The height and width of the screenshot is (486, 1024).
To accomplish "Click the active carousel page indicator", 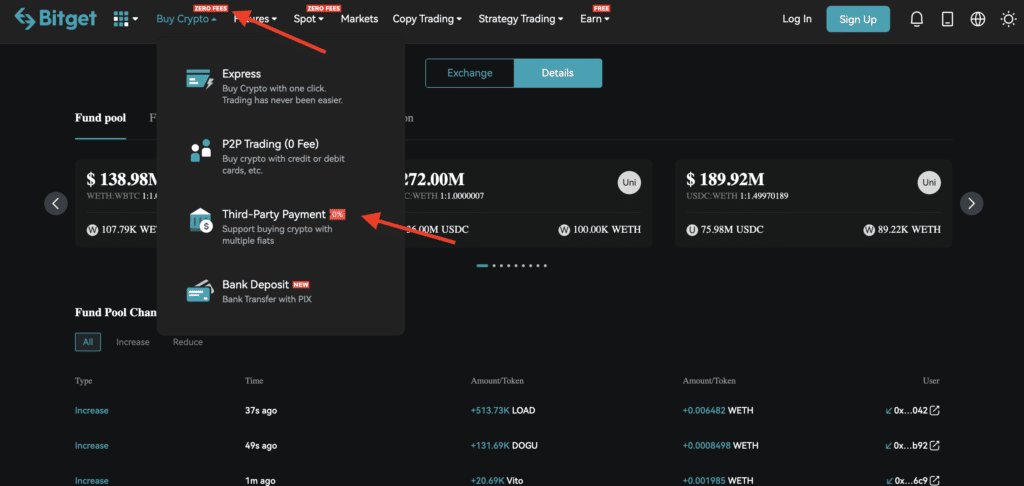I will tap(482, 266).
